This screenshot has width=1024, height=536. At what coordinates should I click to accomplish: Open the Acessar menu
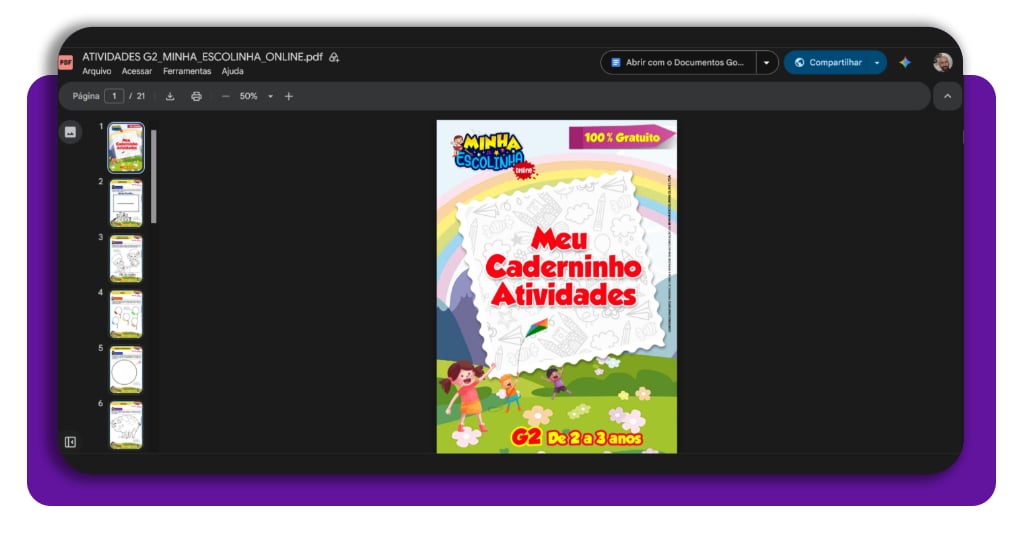coord(136,71)
